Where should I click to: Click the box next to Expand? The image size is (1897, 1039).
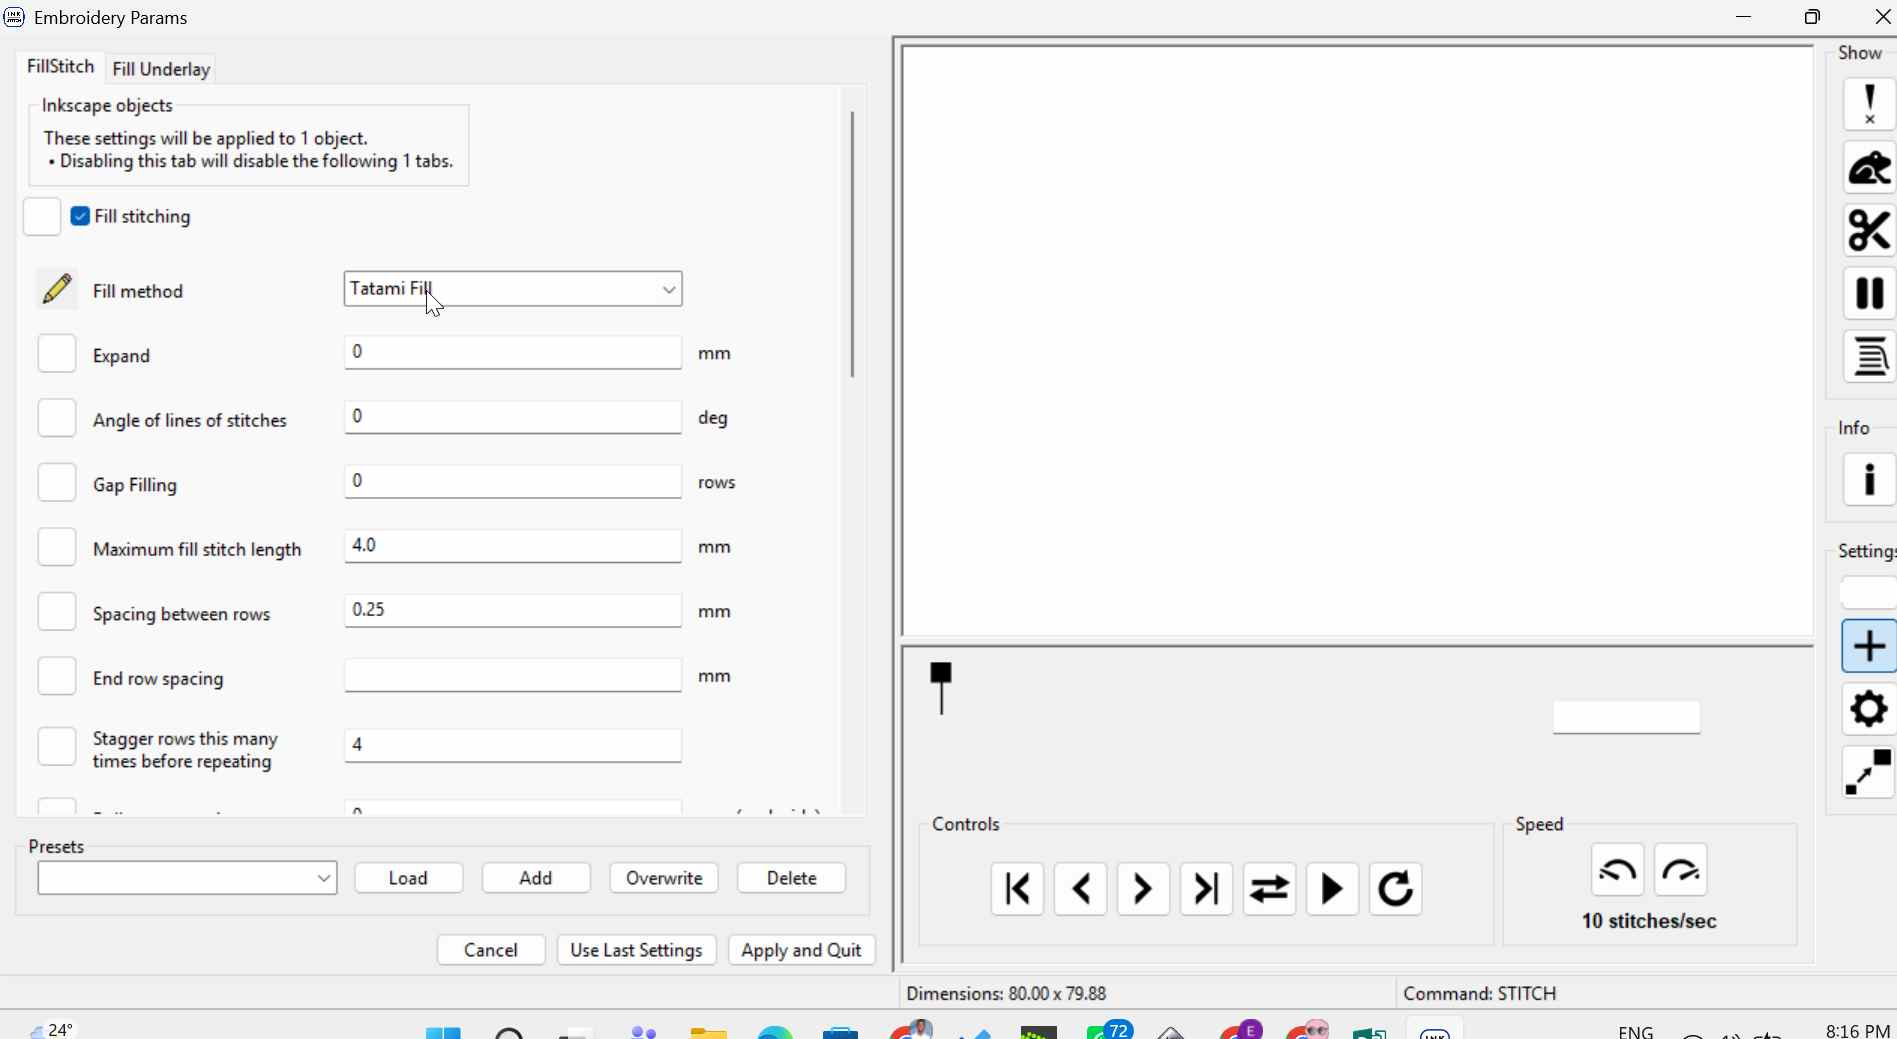pos(57,354)
